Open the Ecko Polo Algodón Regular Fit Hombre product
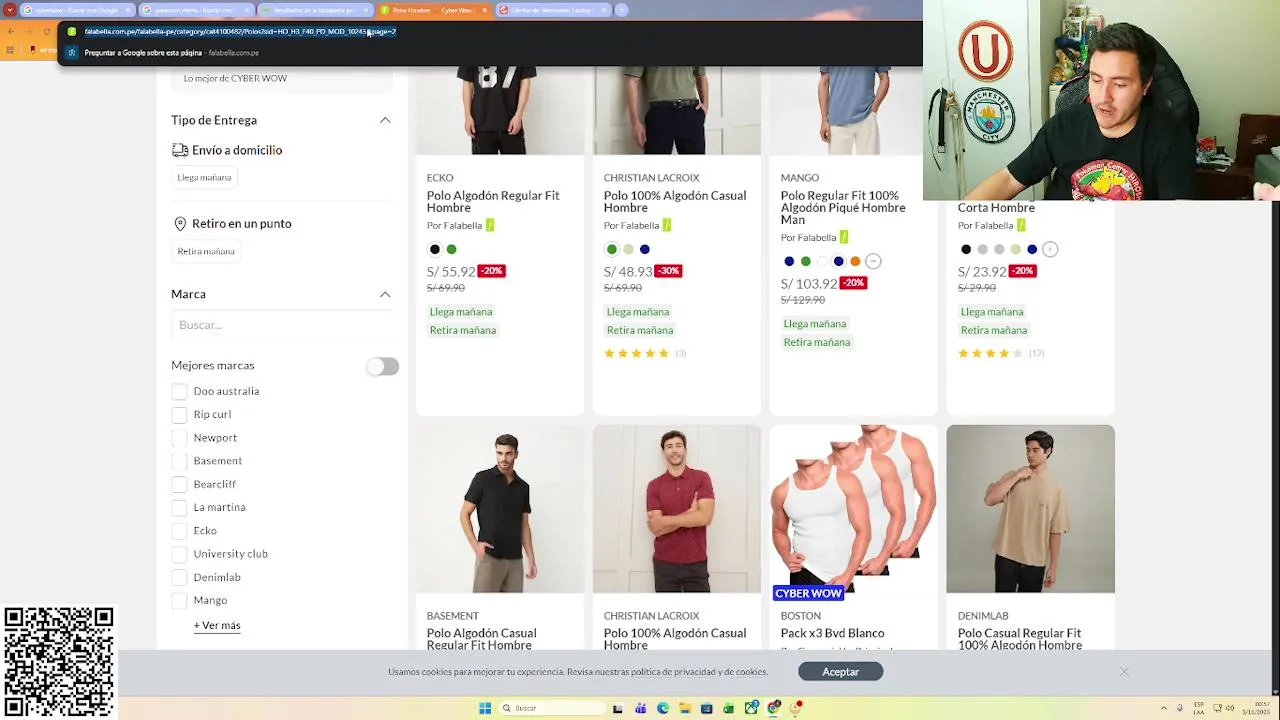The height and width of the screenshot is (720, 1280). click(x=493, y=201)
